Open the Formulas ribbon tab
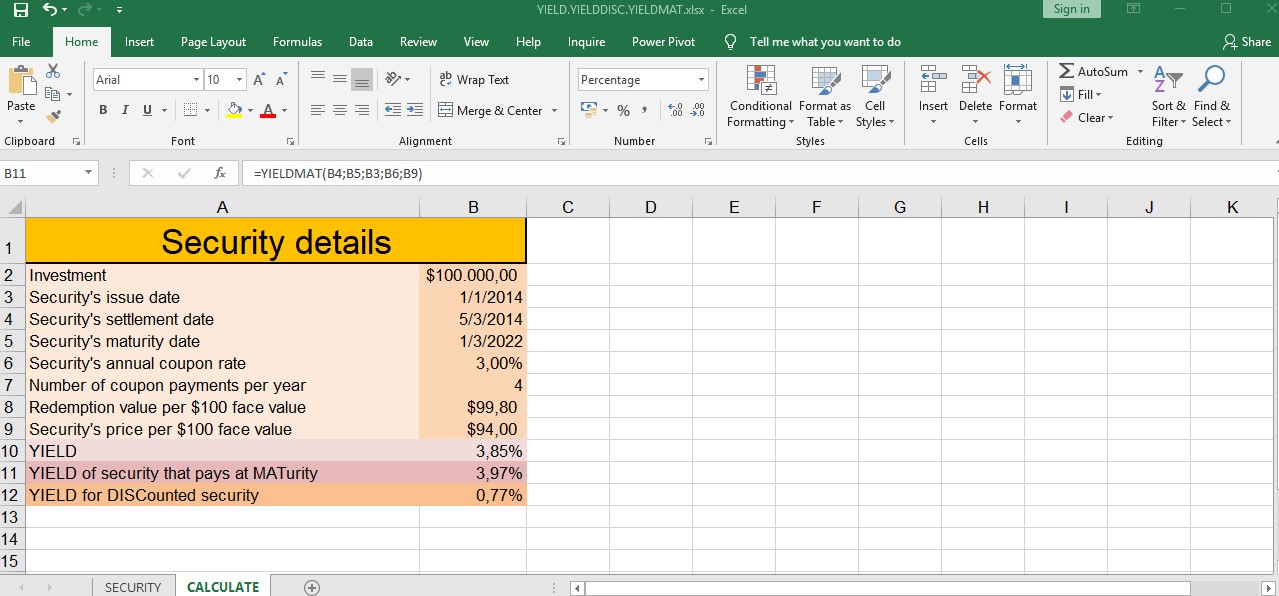Viewport: 1279px width, 596px height. tap(297, 42)
